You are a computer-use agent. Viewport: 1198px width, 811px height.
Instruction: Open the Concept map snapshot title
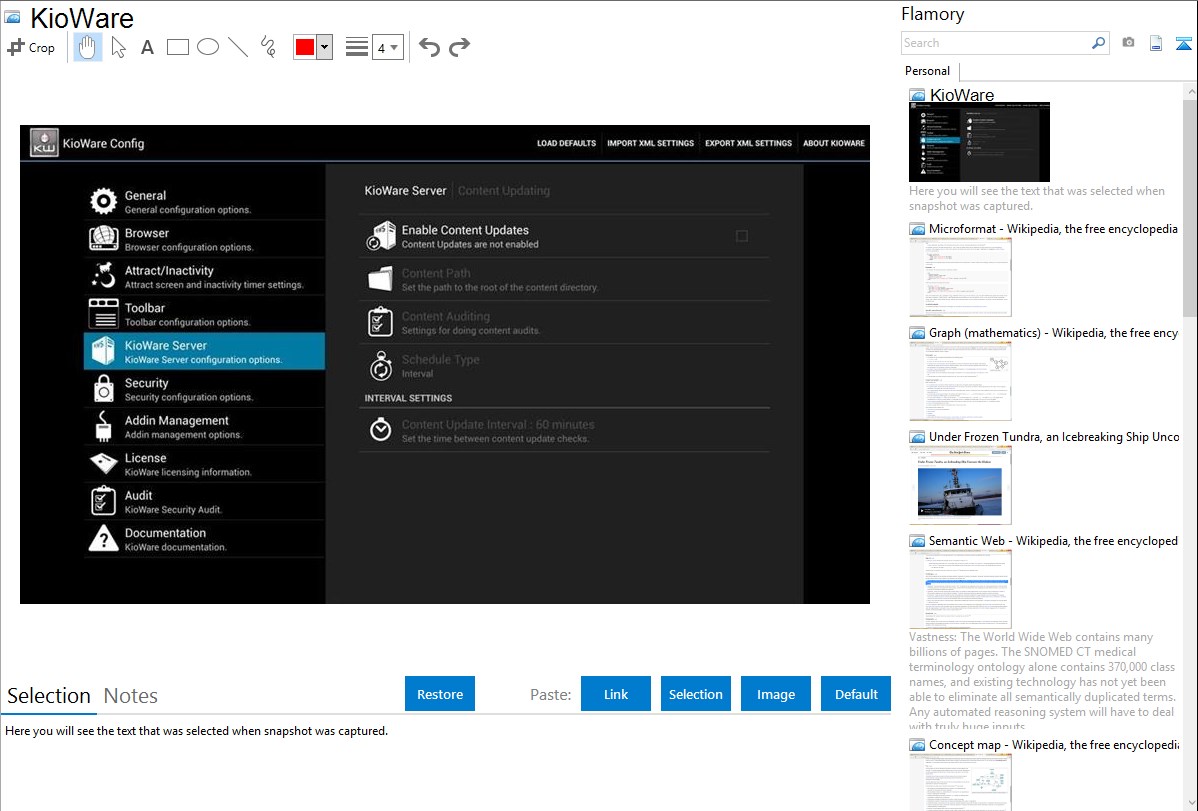pyautogui.click(x=1053, y=744)
